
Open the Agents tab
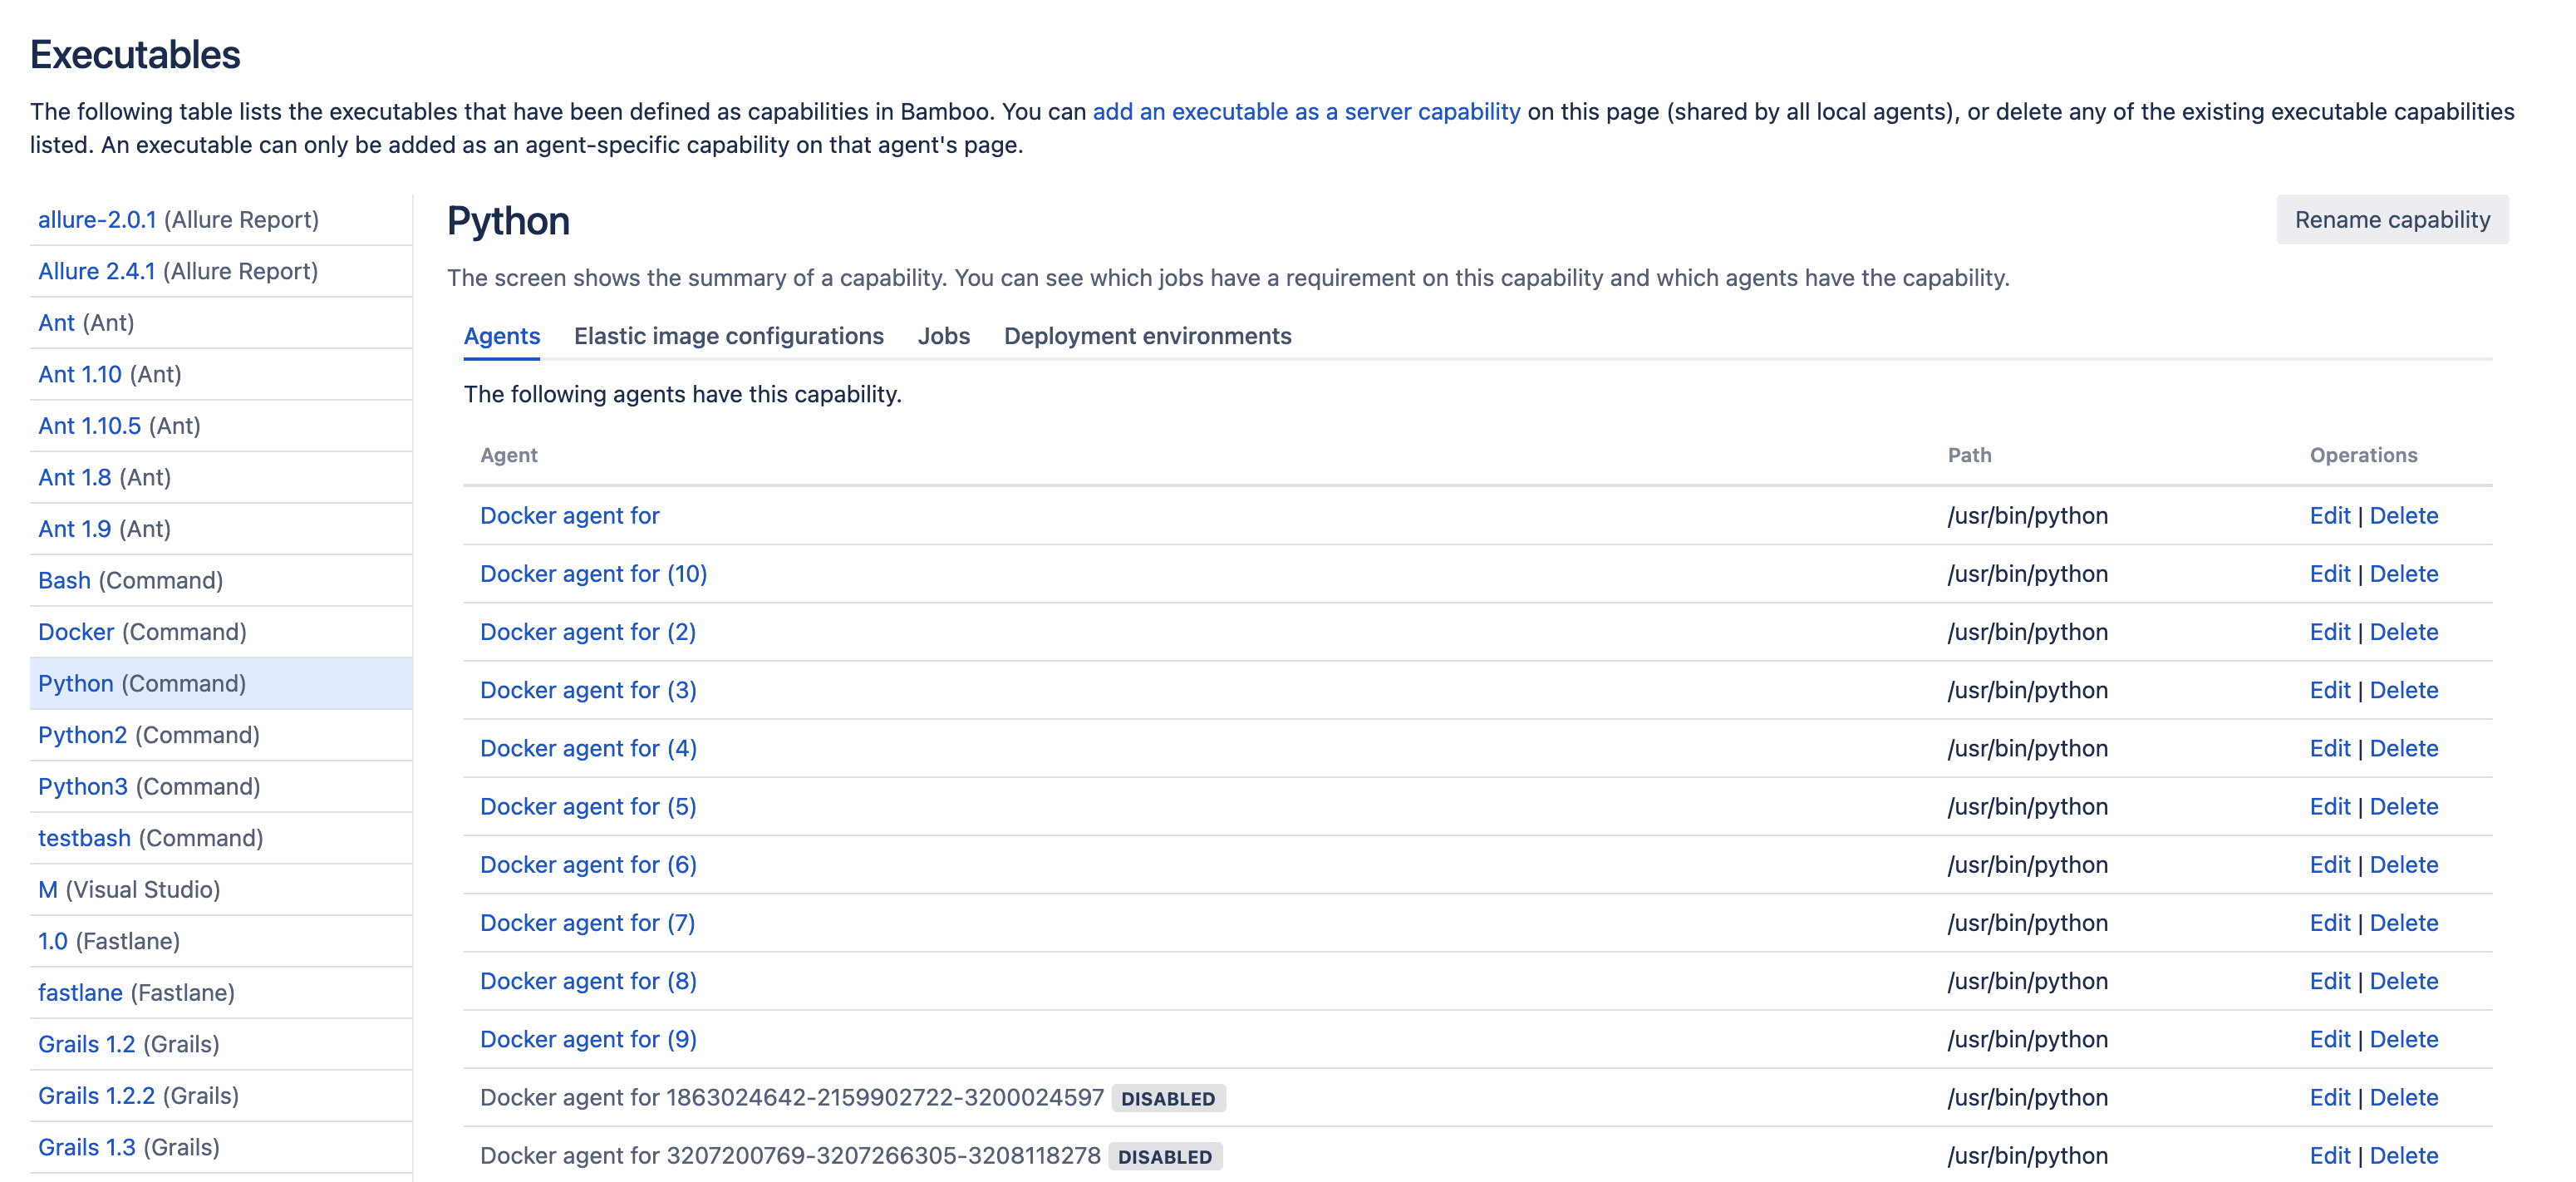501,336
